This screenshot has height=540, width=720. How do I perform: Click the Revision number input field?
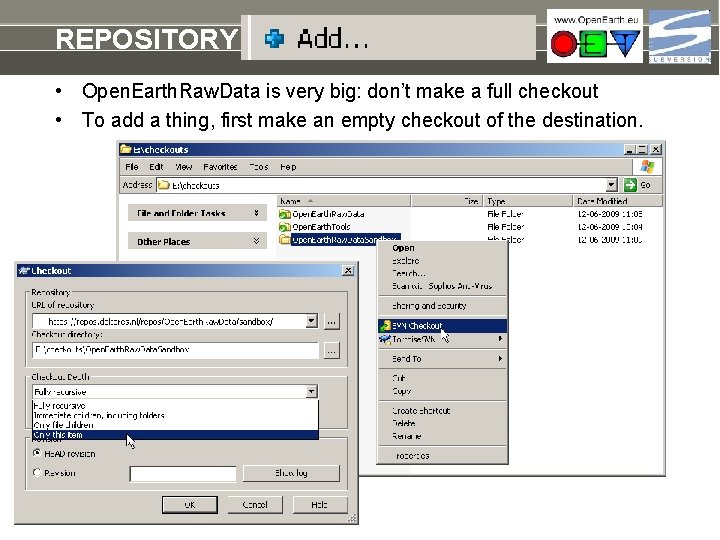[x=183, y=473]
